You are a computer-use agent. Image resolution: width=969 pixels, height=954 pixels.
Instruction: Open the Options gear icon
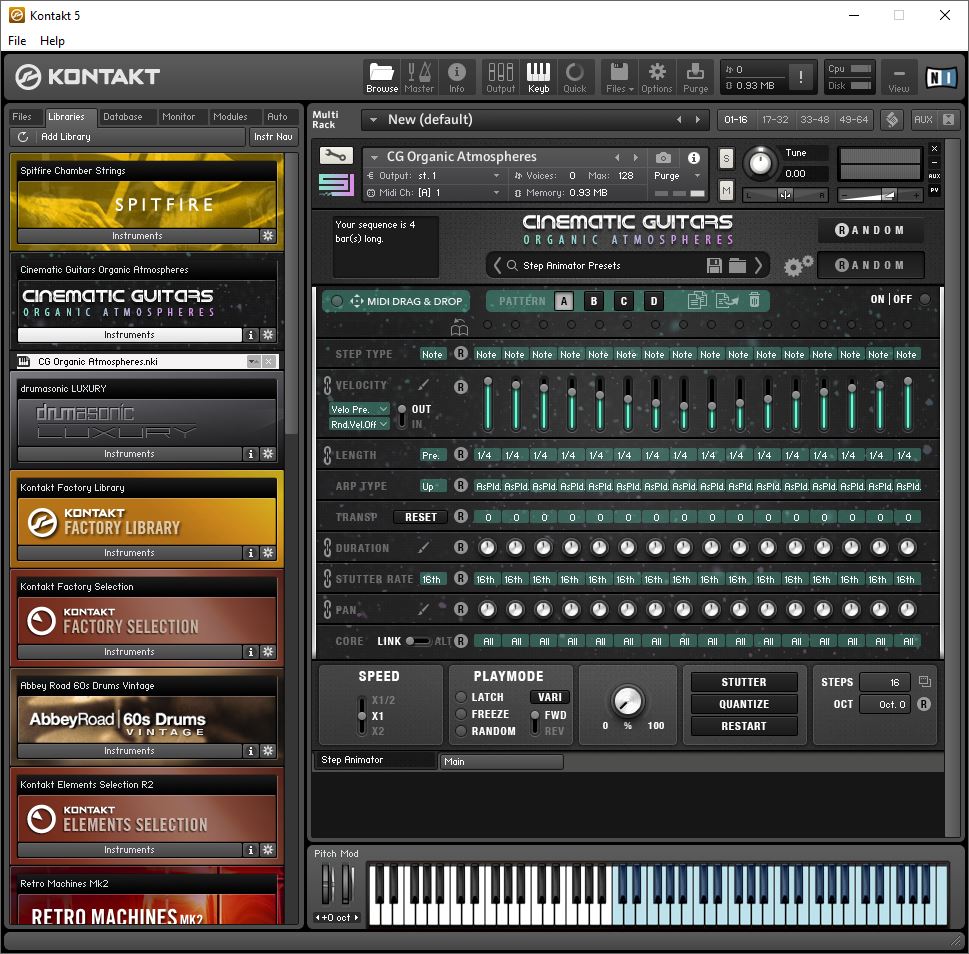(657, 77)
